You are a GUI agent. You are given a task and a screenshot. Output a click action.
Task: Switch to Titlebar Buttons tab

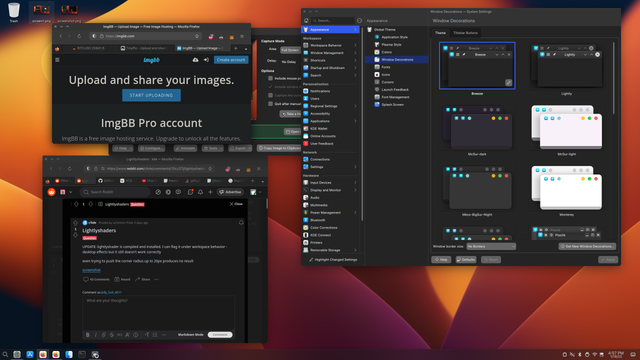[465, 33]
